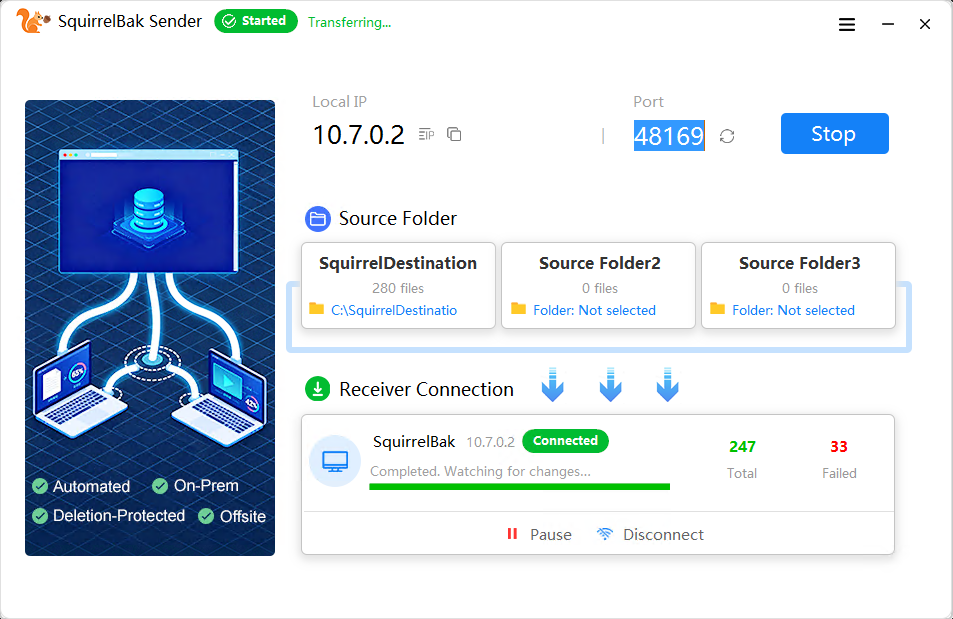This screenshot has height=619, width=953.
Task: Click the IP list icon beside 10.7.0.2
Action: click(425, 133)
